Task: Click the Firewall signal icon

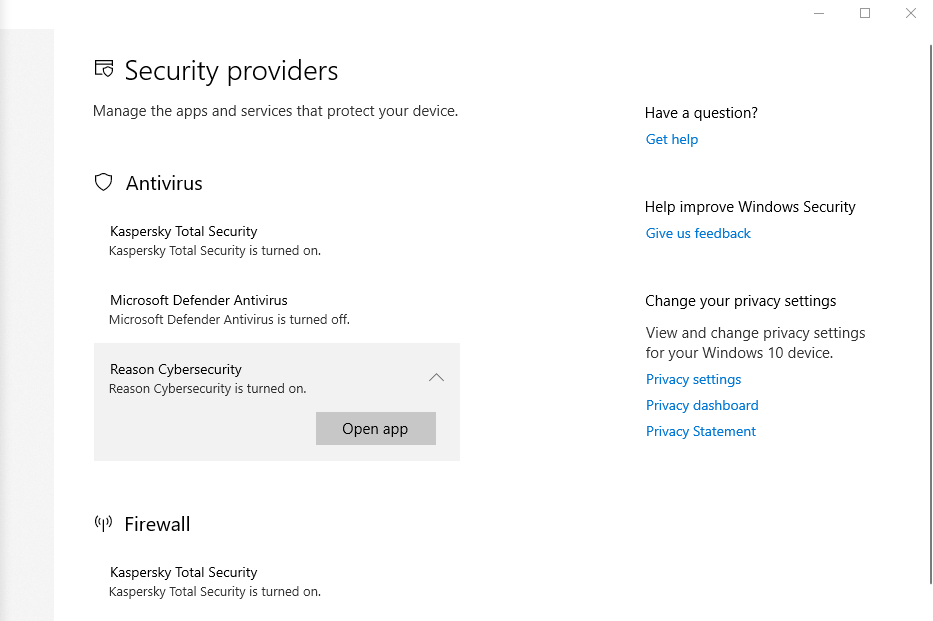Action: [x=103, y=524]
